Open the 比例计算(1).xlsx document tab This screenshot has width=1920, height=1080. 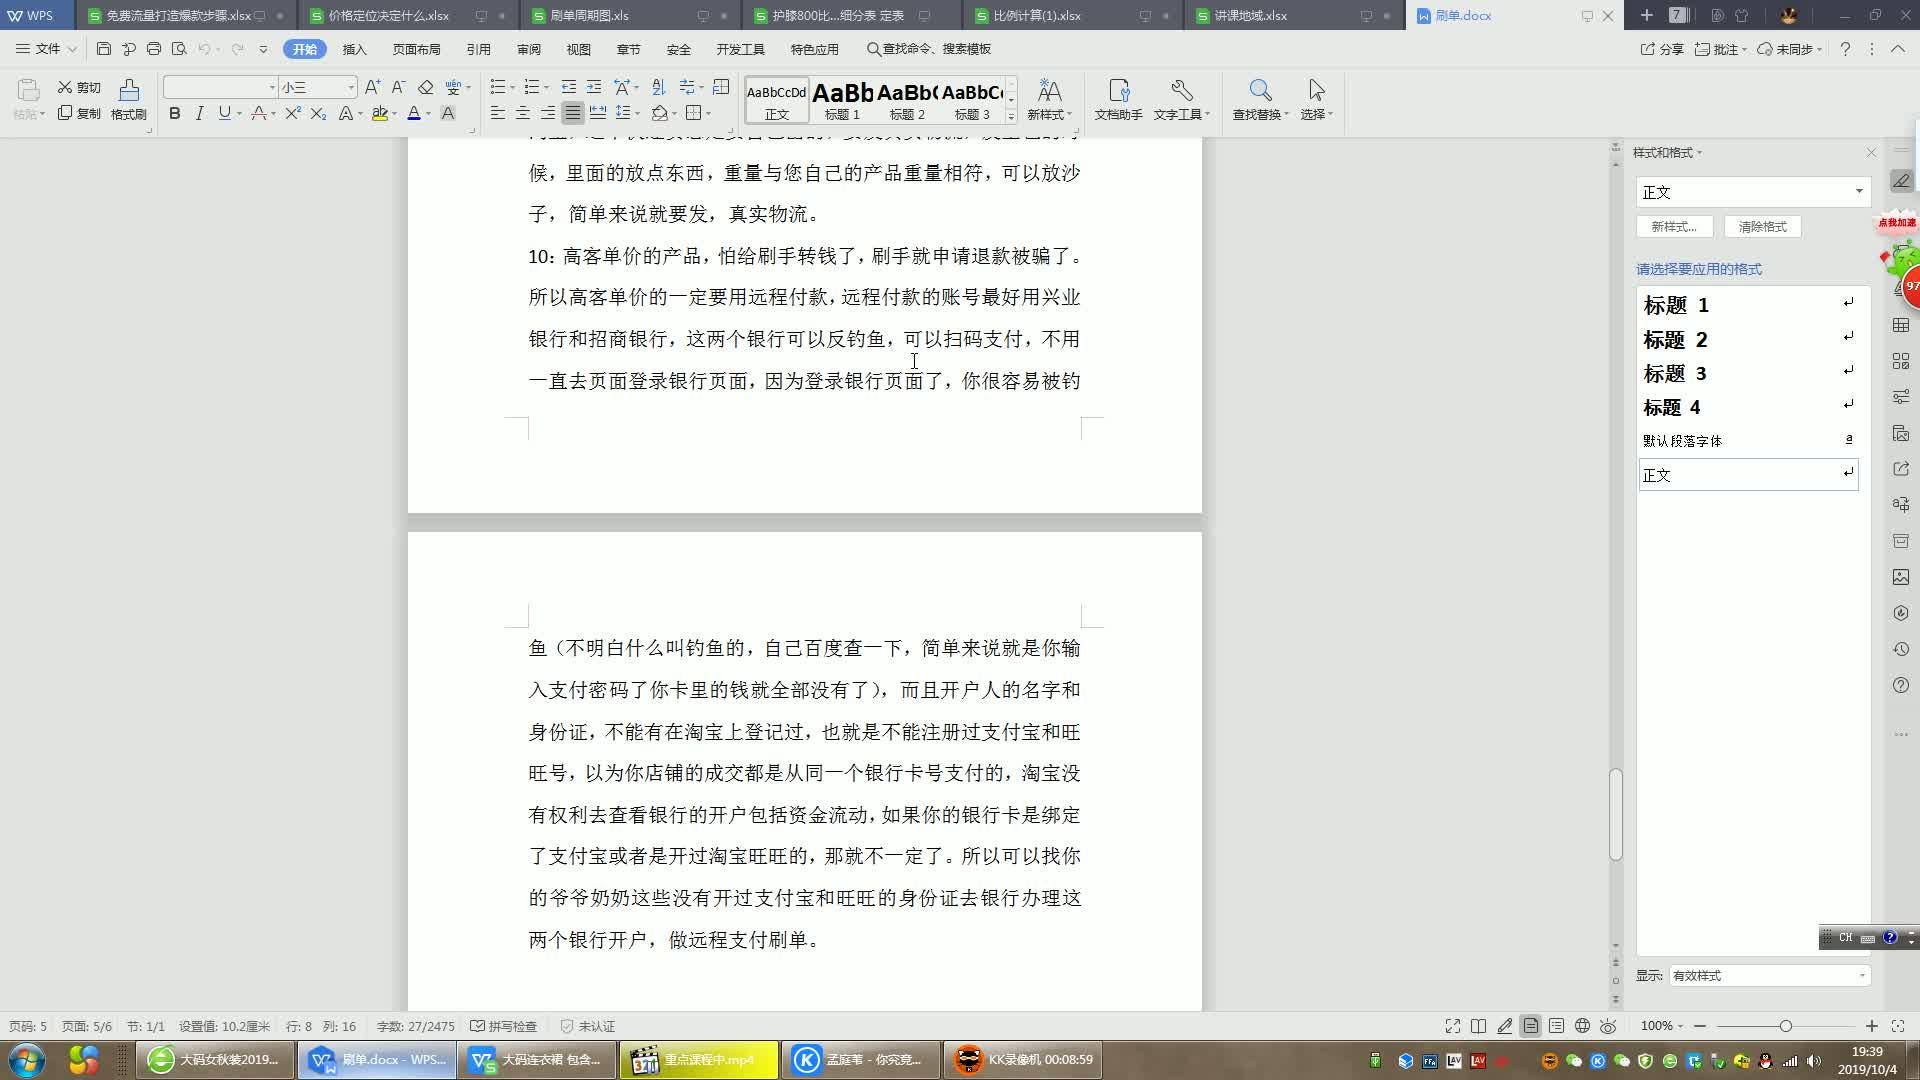coord(1037,16)
